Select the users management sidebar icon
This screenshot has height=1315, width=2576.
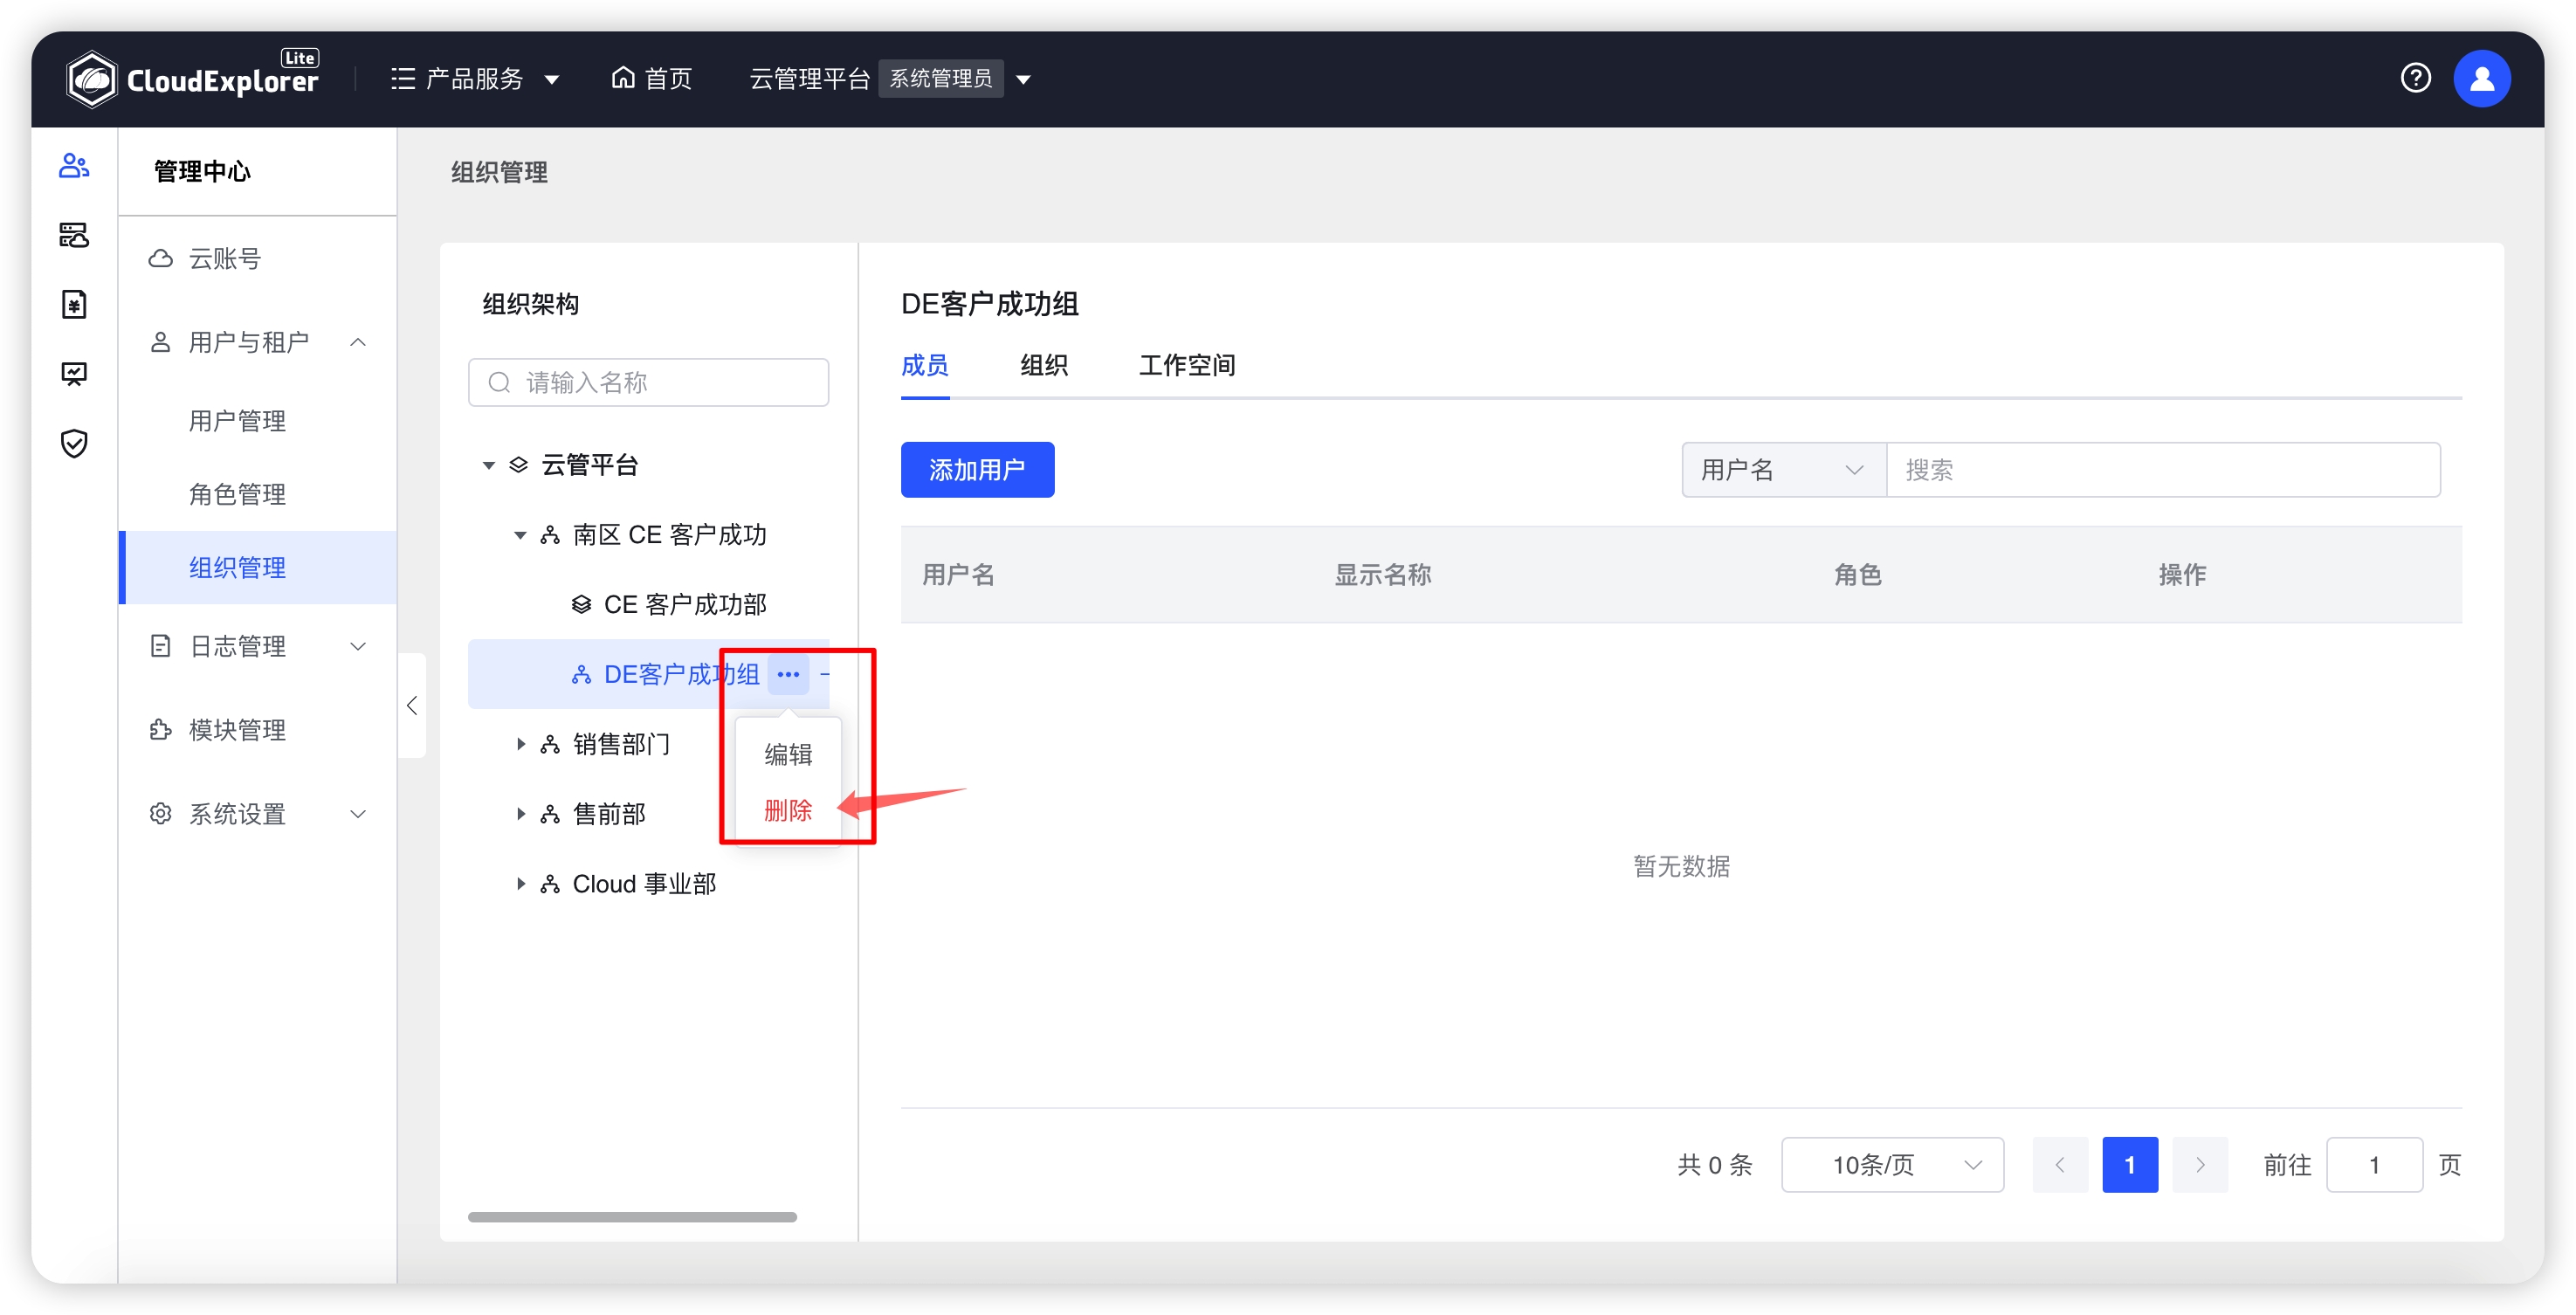(x=74, y=166)
